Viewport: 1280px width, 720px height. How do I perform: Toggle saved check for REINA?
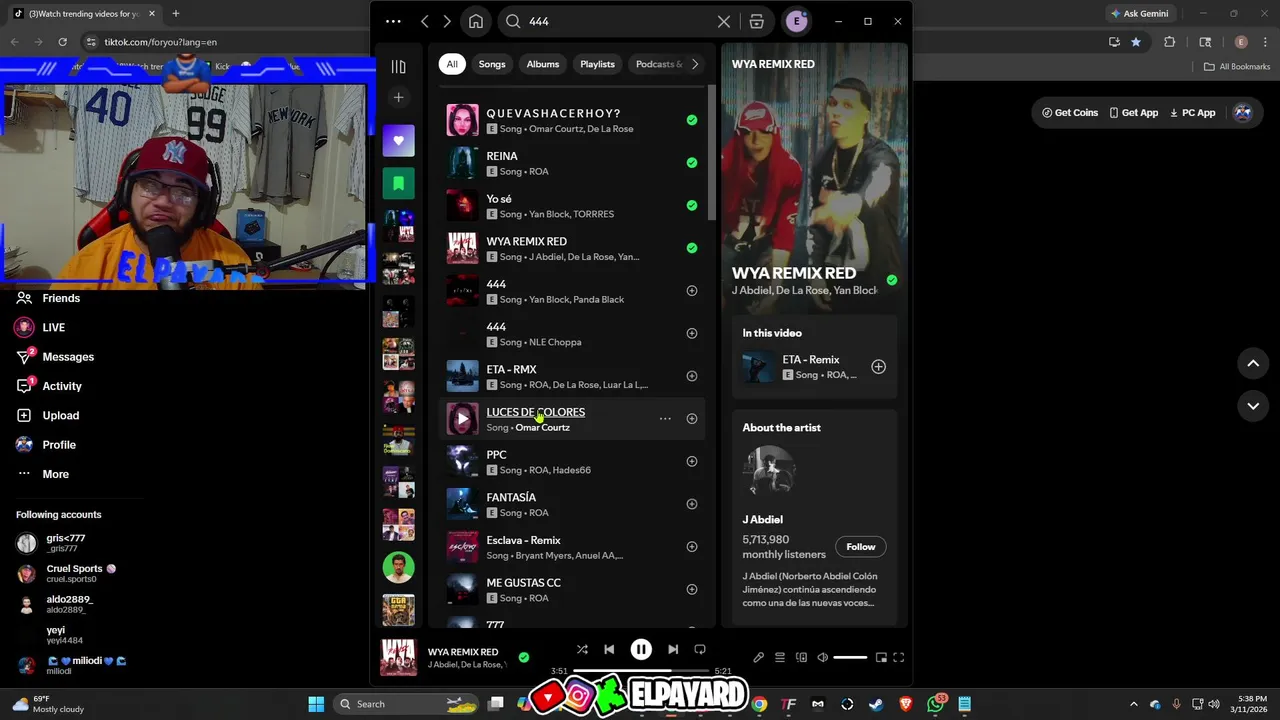(x=692, y=163)
